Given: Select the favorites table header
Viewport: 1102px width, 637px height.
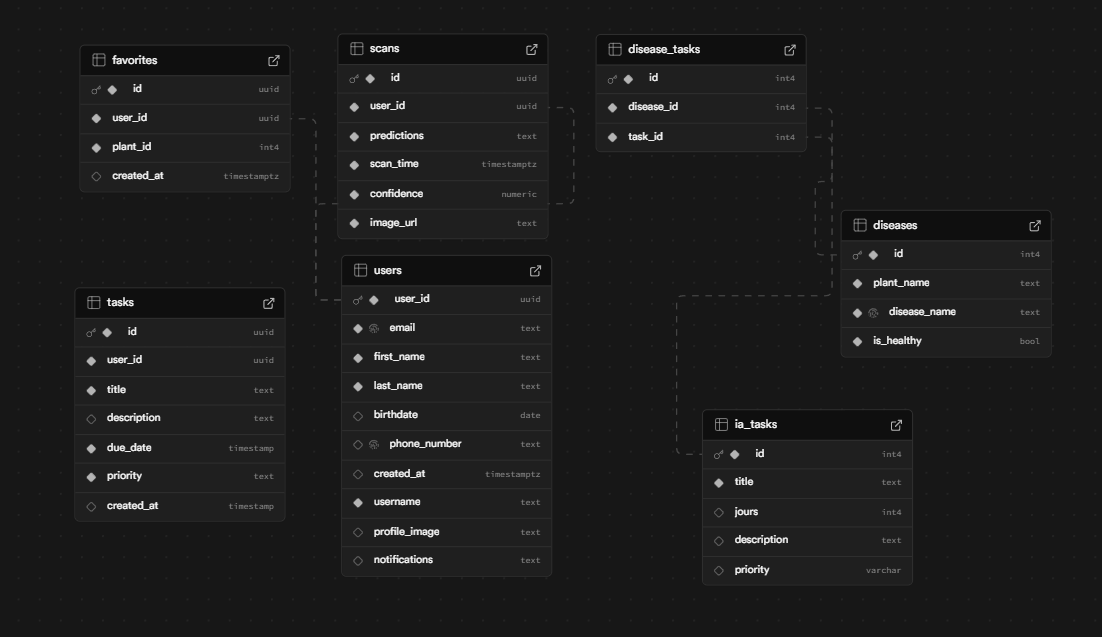Looking at the screenshot, I should [185, 61].
